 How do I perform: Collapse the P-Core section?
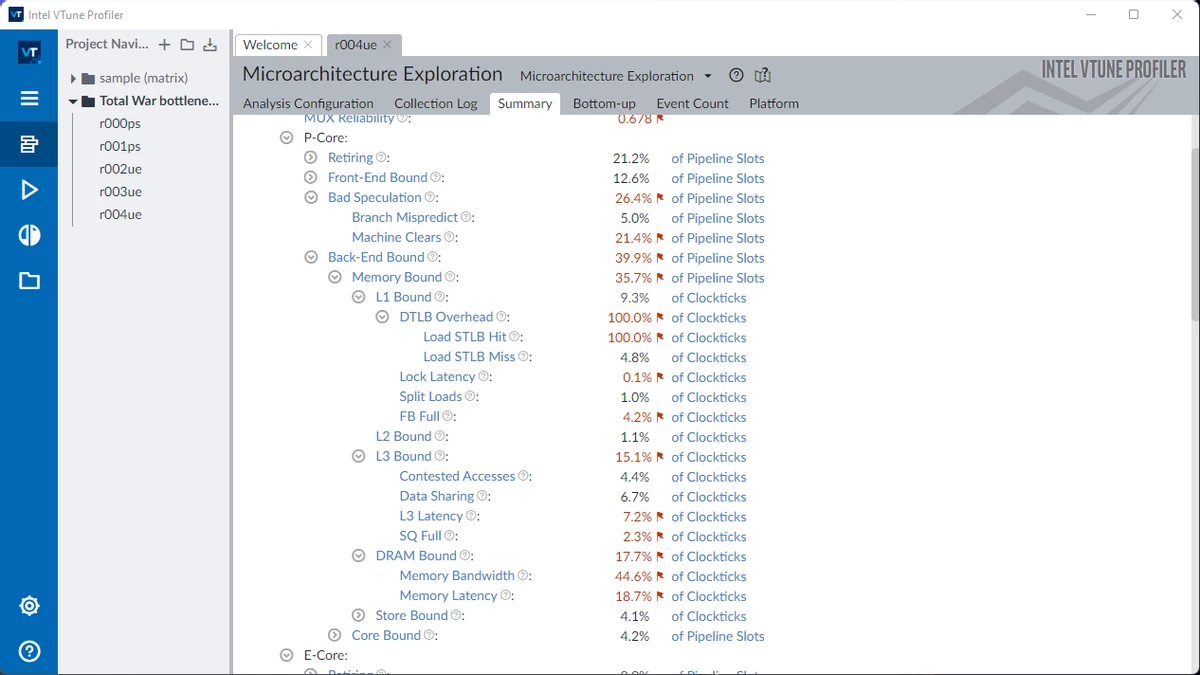(x=286, y=138)
